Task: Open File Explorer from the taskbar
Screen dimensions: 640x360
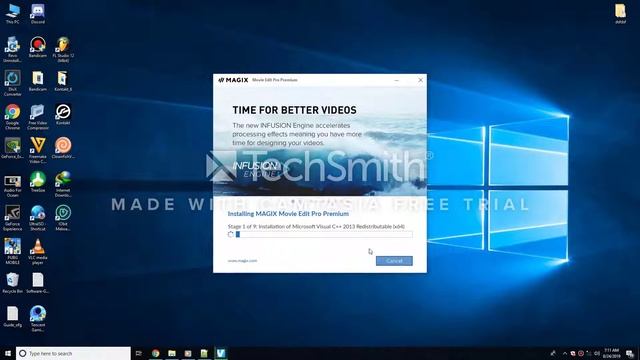Action: (172, 353)
